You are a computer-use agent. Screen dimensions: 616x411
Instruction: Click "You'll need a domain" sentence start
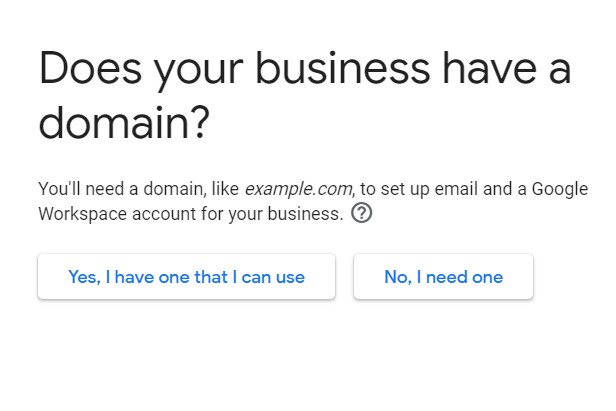(x=100, y=189)
